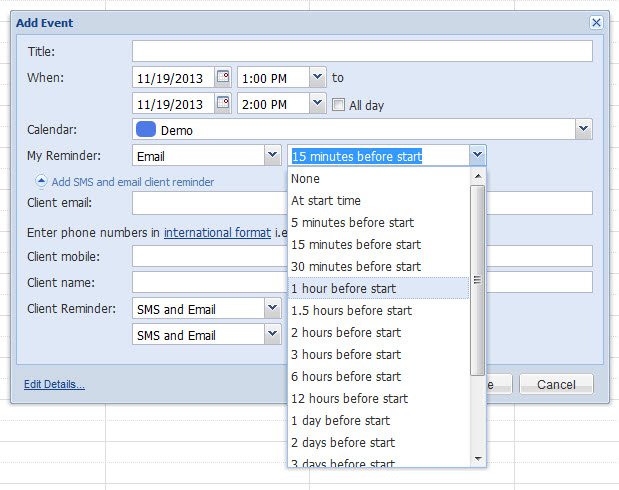This screenshot has height=490, width=619.
Task: Open end date calendar picker icon
Action: coord(223,103)
